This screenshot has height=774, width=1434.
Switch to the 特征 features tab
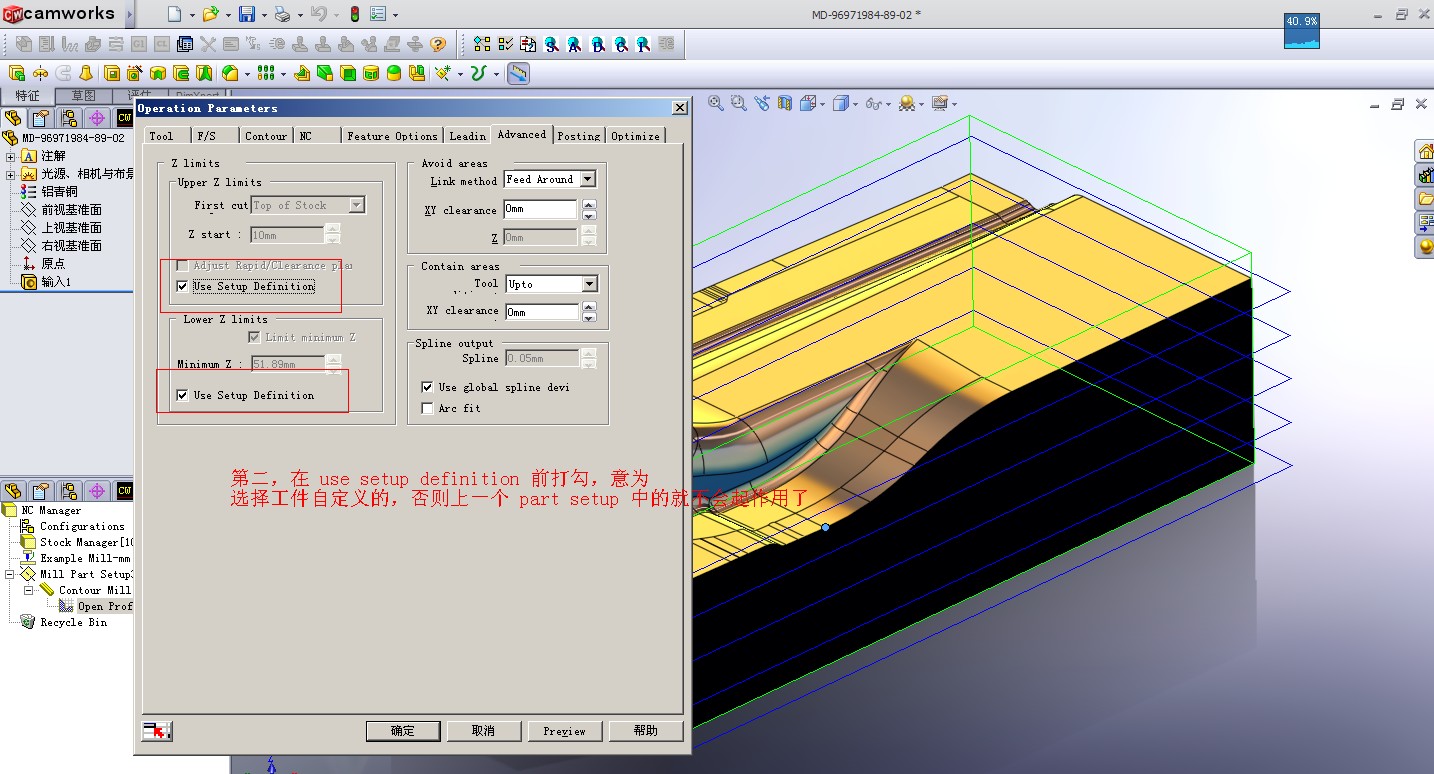click(28, 96)
